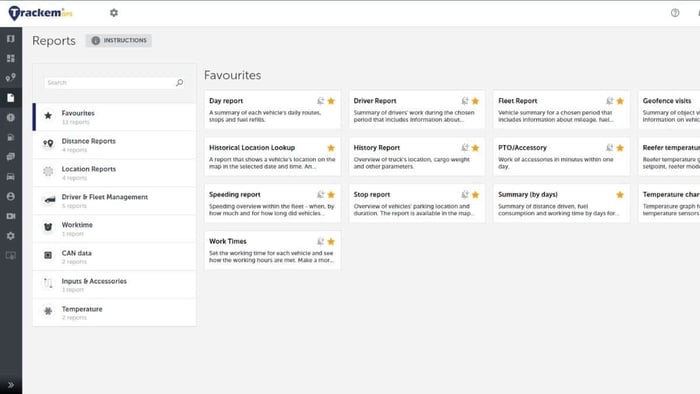Click the schedule bell icon on Day report
Viewport: 700px width, 394px height.
(x=320, y=101)
